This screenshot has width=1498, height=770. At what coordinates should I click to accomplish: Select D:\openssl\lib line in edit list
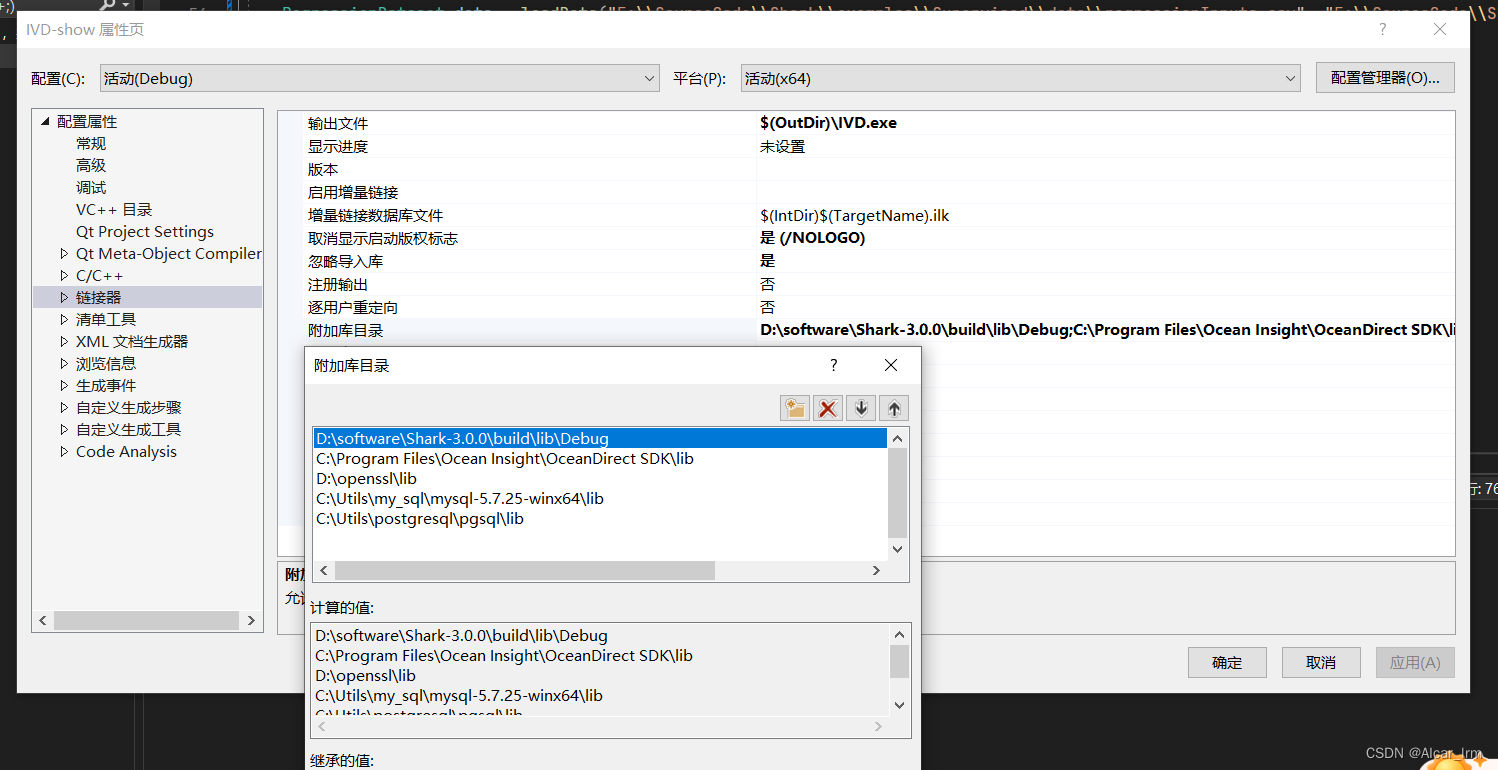coord(600,478)
